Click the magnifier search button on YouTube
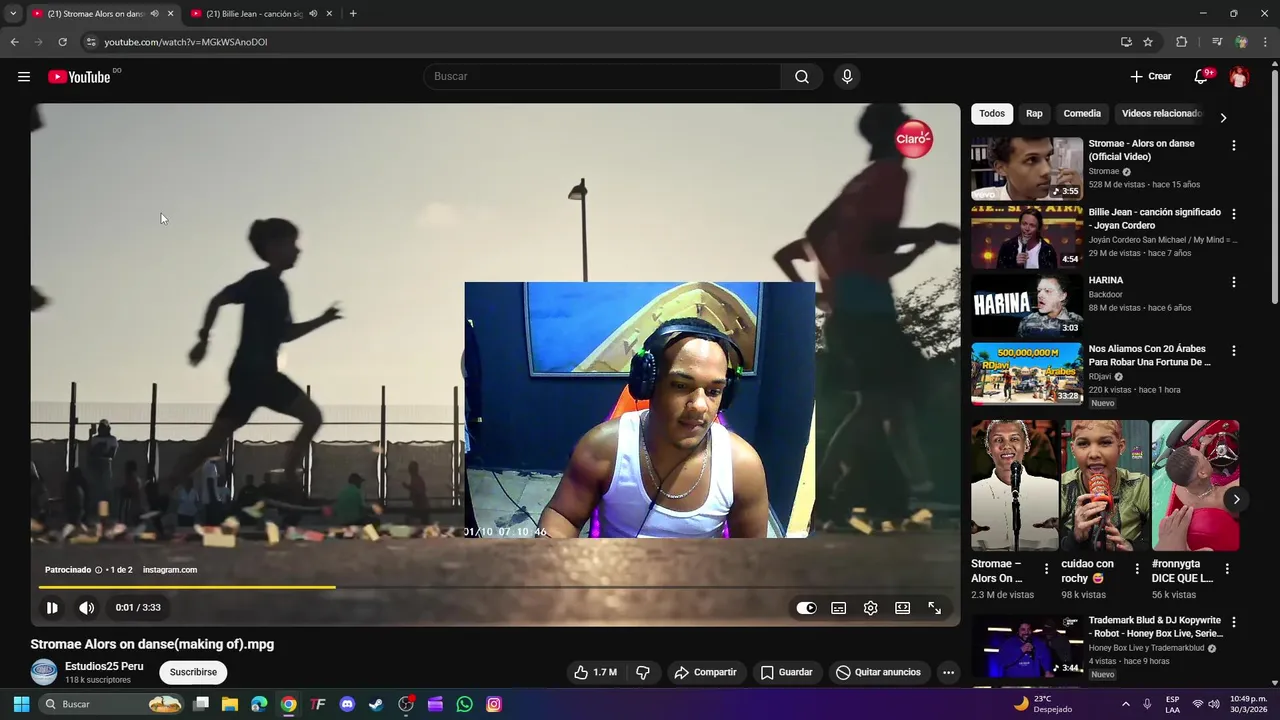 (802, 77)
